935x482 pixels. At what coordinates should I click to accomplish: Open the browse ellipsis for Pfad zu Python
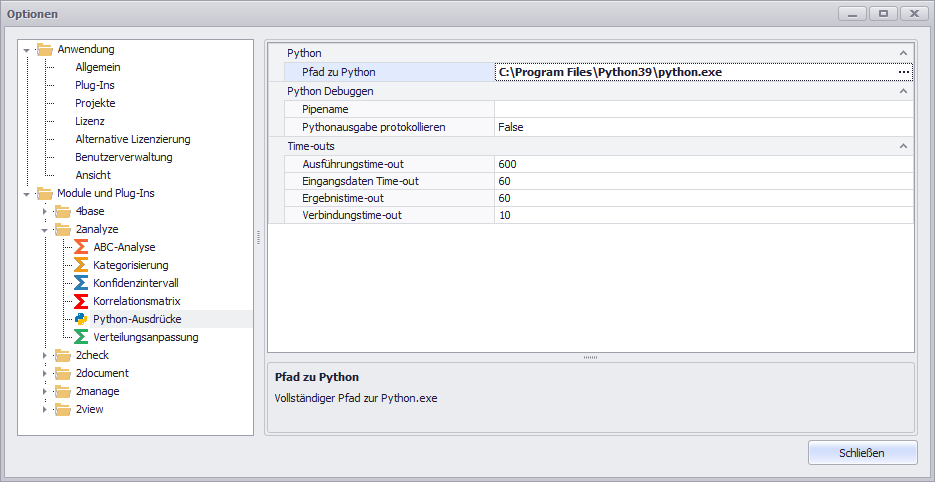[x=904, y=72]
